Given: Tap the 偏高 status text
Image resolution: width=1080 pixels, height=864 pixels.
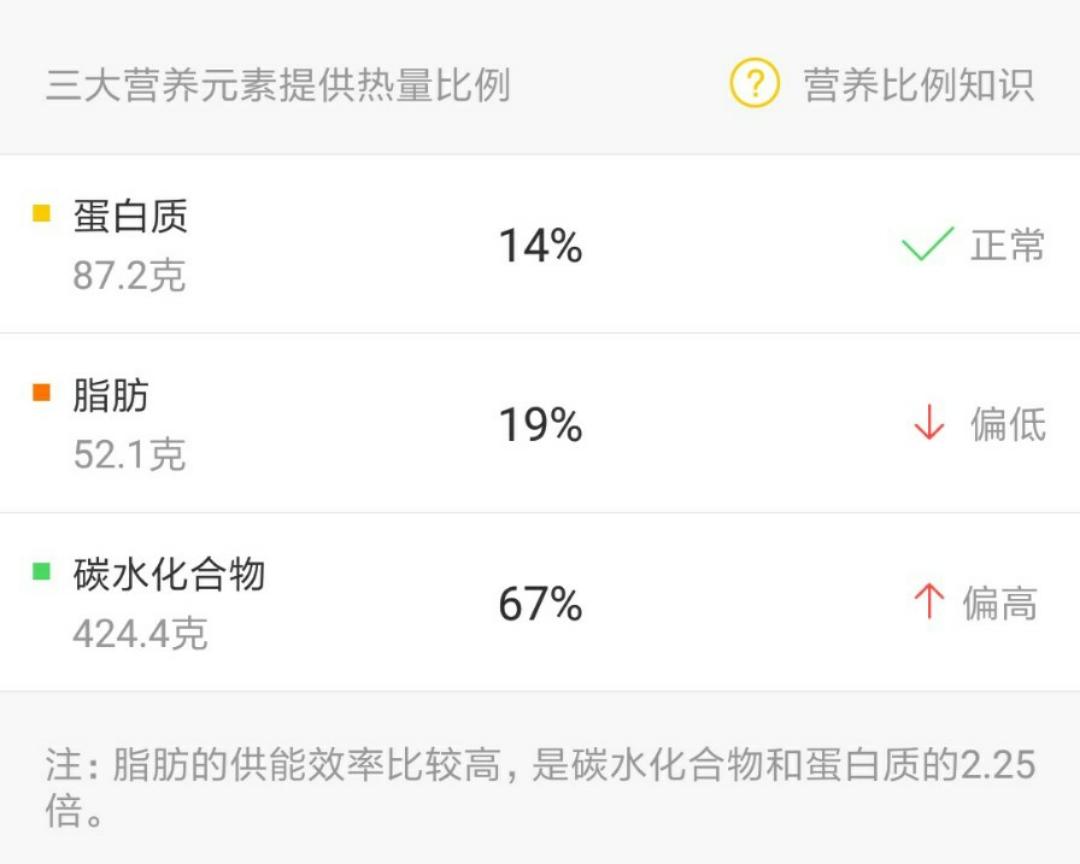Looking at the screenshot, I should pos(1000,604).
